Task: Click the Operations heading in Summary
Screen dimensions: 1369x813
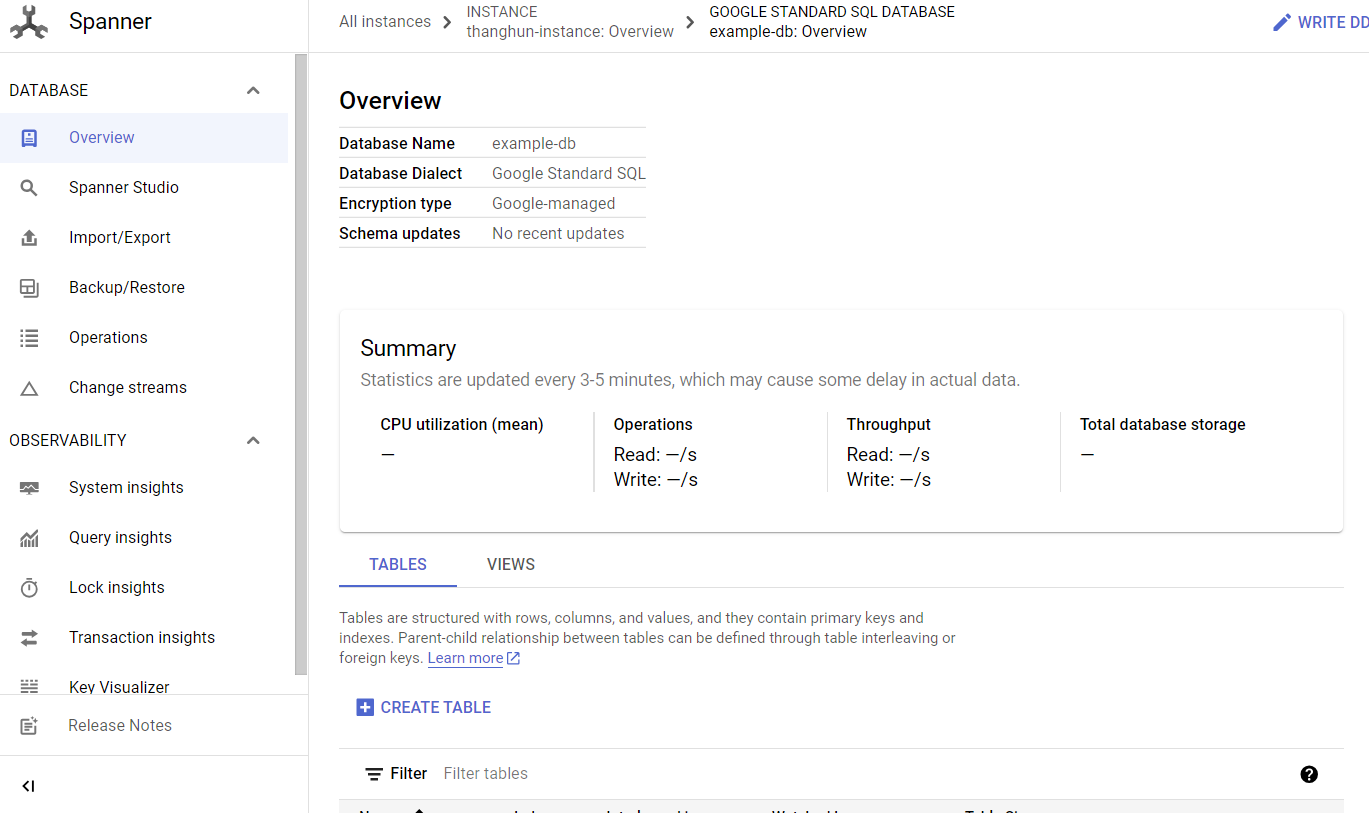Action: [653, 425]
